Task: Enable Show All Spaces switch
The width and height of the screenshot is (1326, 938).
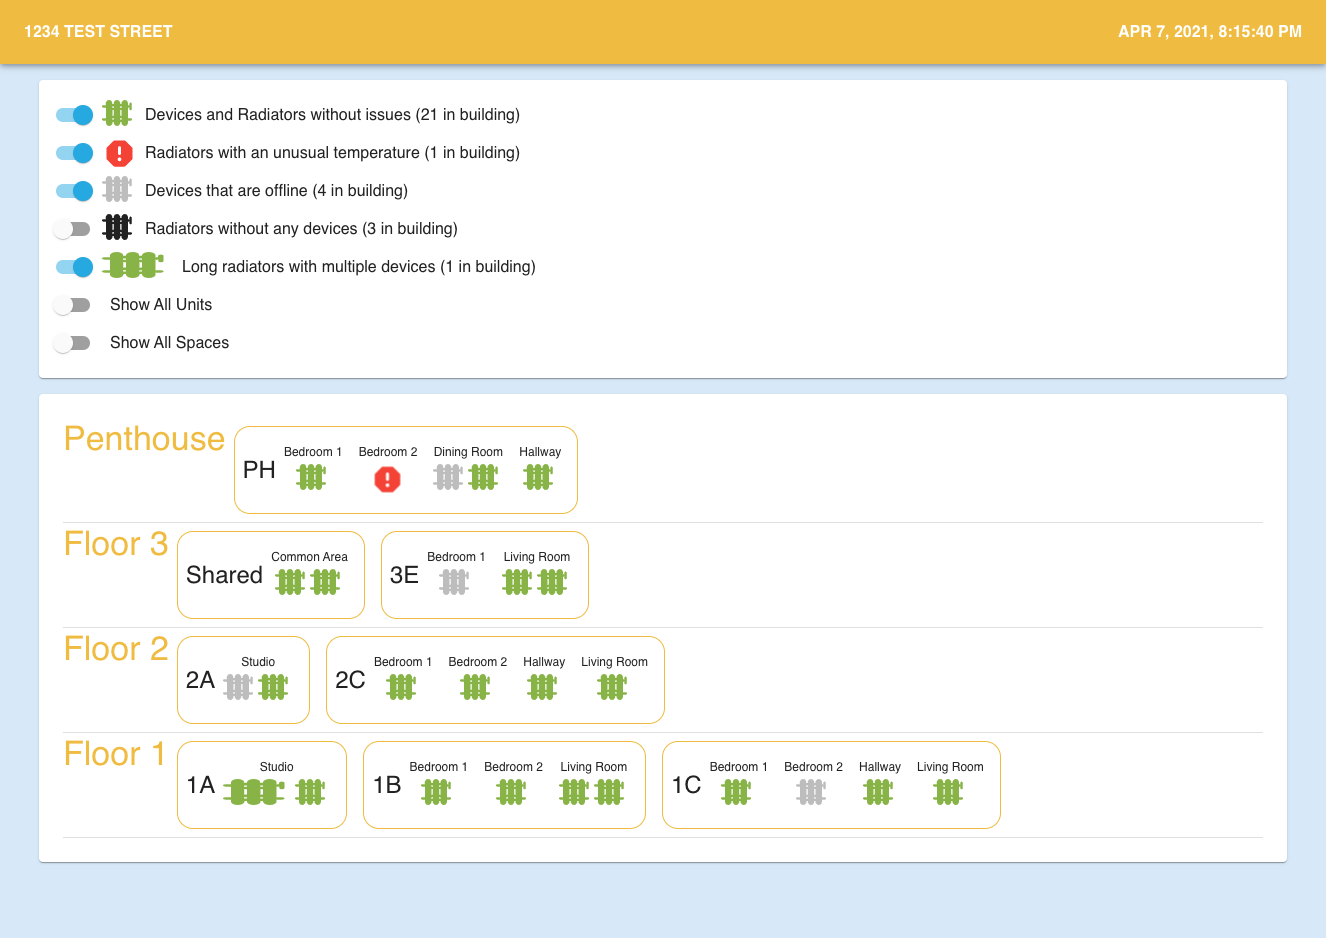Action: pos(72,343)
